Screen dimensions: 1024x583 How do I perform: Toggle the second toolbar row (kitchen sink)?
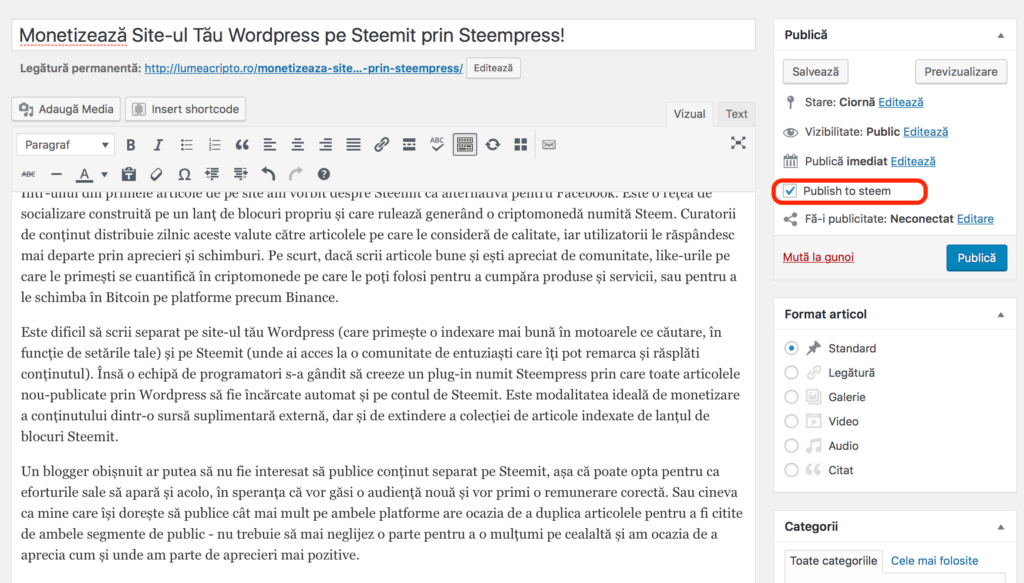465,145
